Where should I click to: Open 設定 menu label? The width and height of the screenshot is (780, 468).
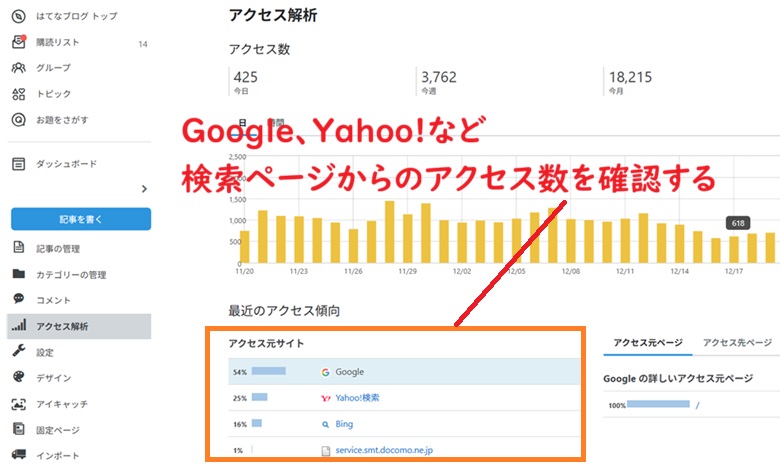click(45, 353)
